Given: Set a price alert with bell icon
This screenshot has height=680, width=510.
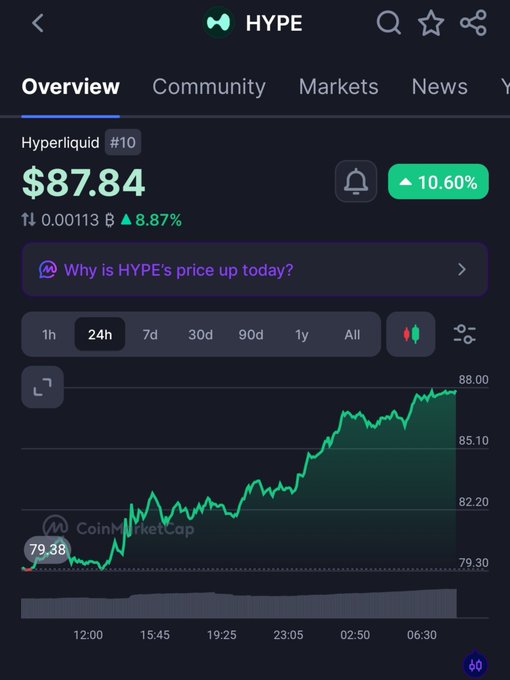Looking at the screenshot, I should (356, 181).
